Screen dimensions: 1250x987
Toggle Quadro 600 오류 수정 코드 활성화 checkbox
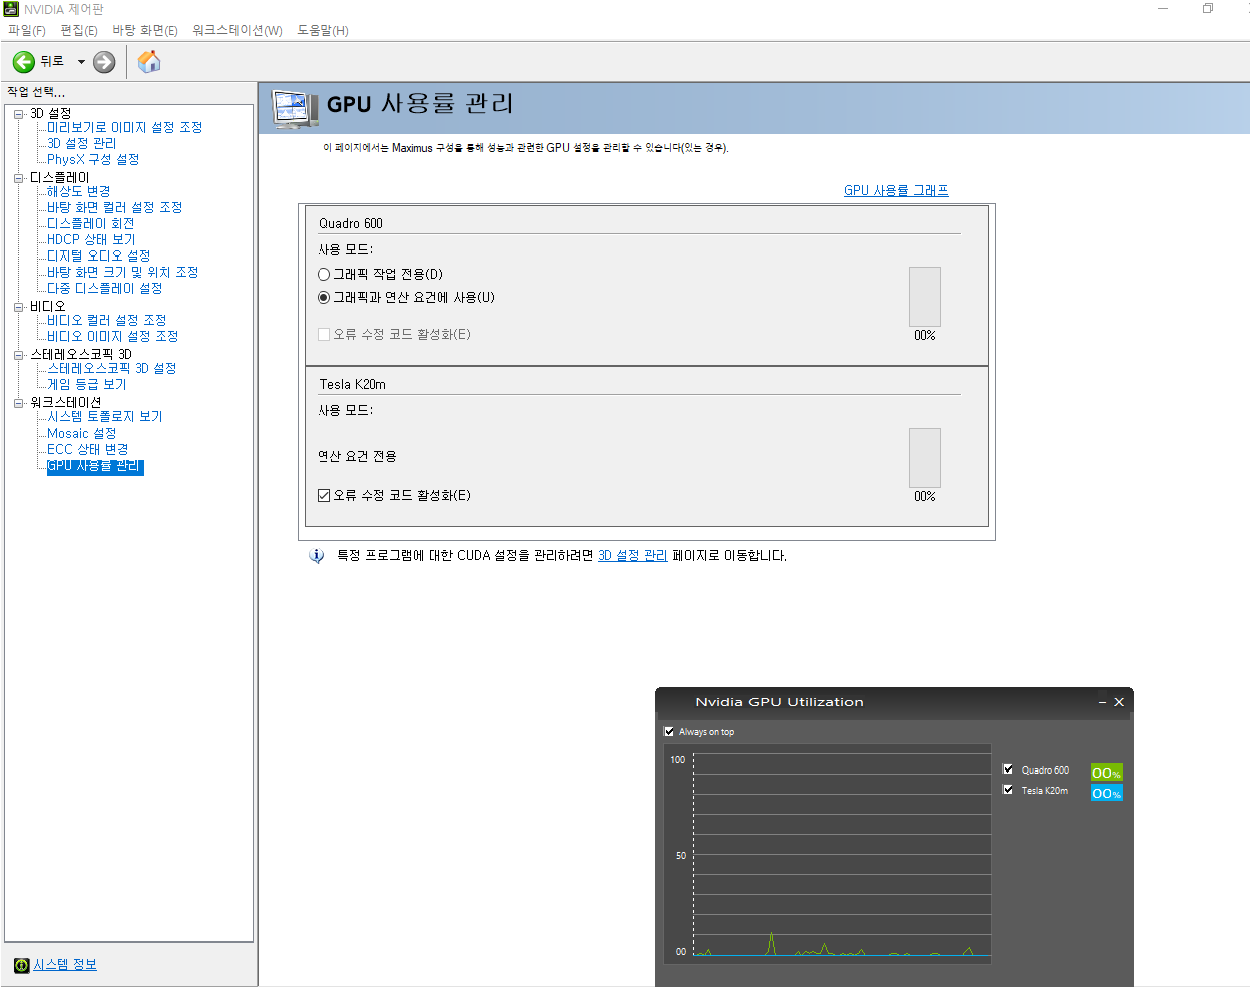click(x=324, y=335)
